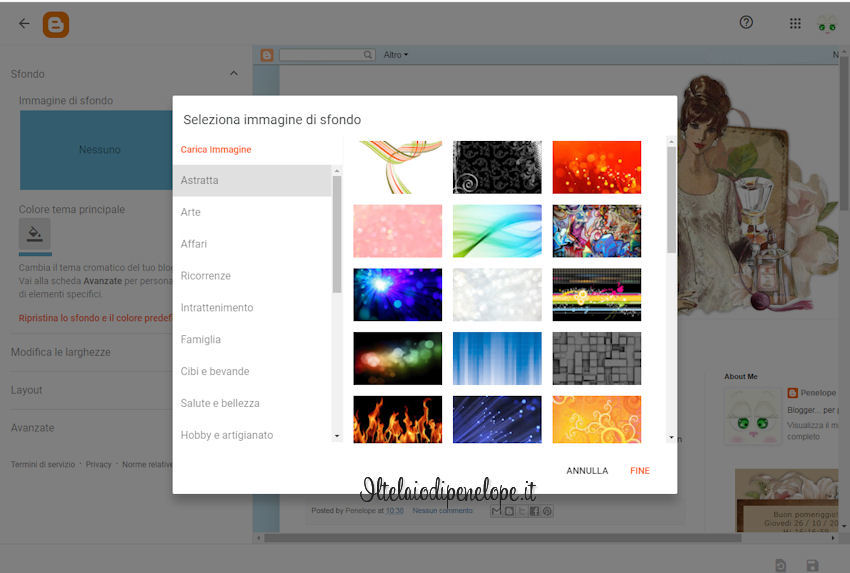Image resolution: width=850 pixels, height=573 pixels.
Task: Click the orange Blogger logo
Action: (x=56, y=24)
